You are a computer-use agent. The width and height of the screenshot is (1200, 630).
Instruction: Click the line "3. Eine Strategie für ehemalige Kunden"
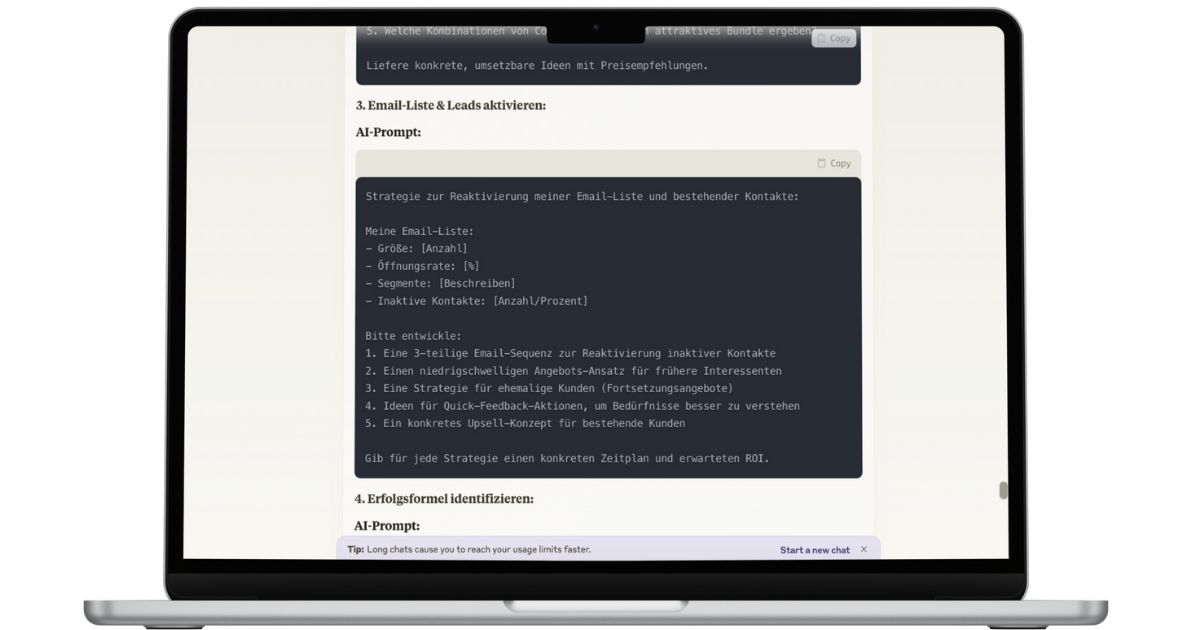click(549, 388)
